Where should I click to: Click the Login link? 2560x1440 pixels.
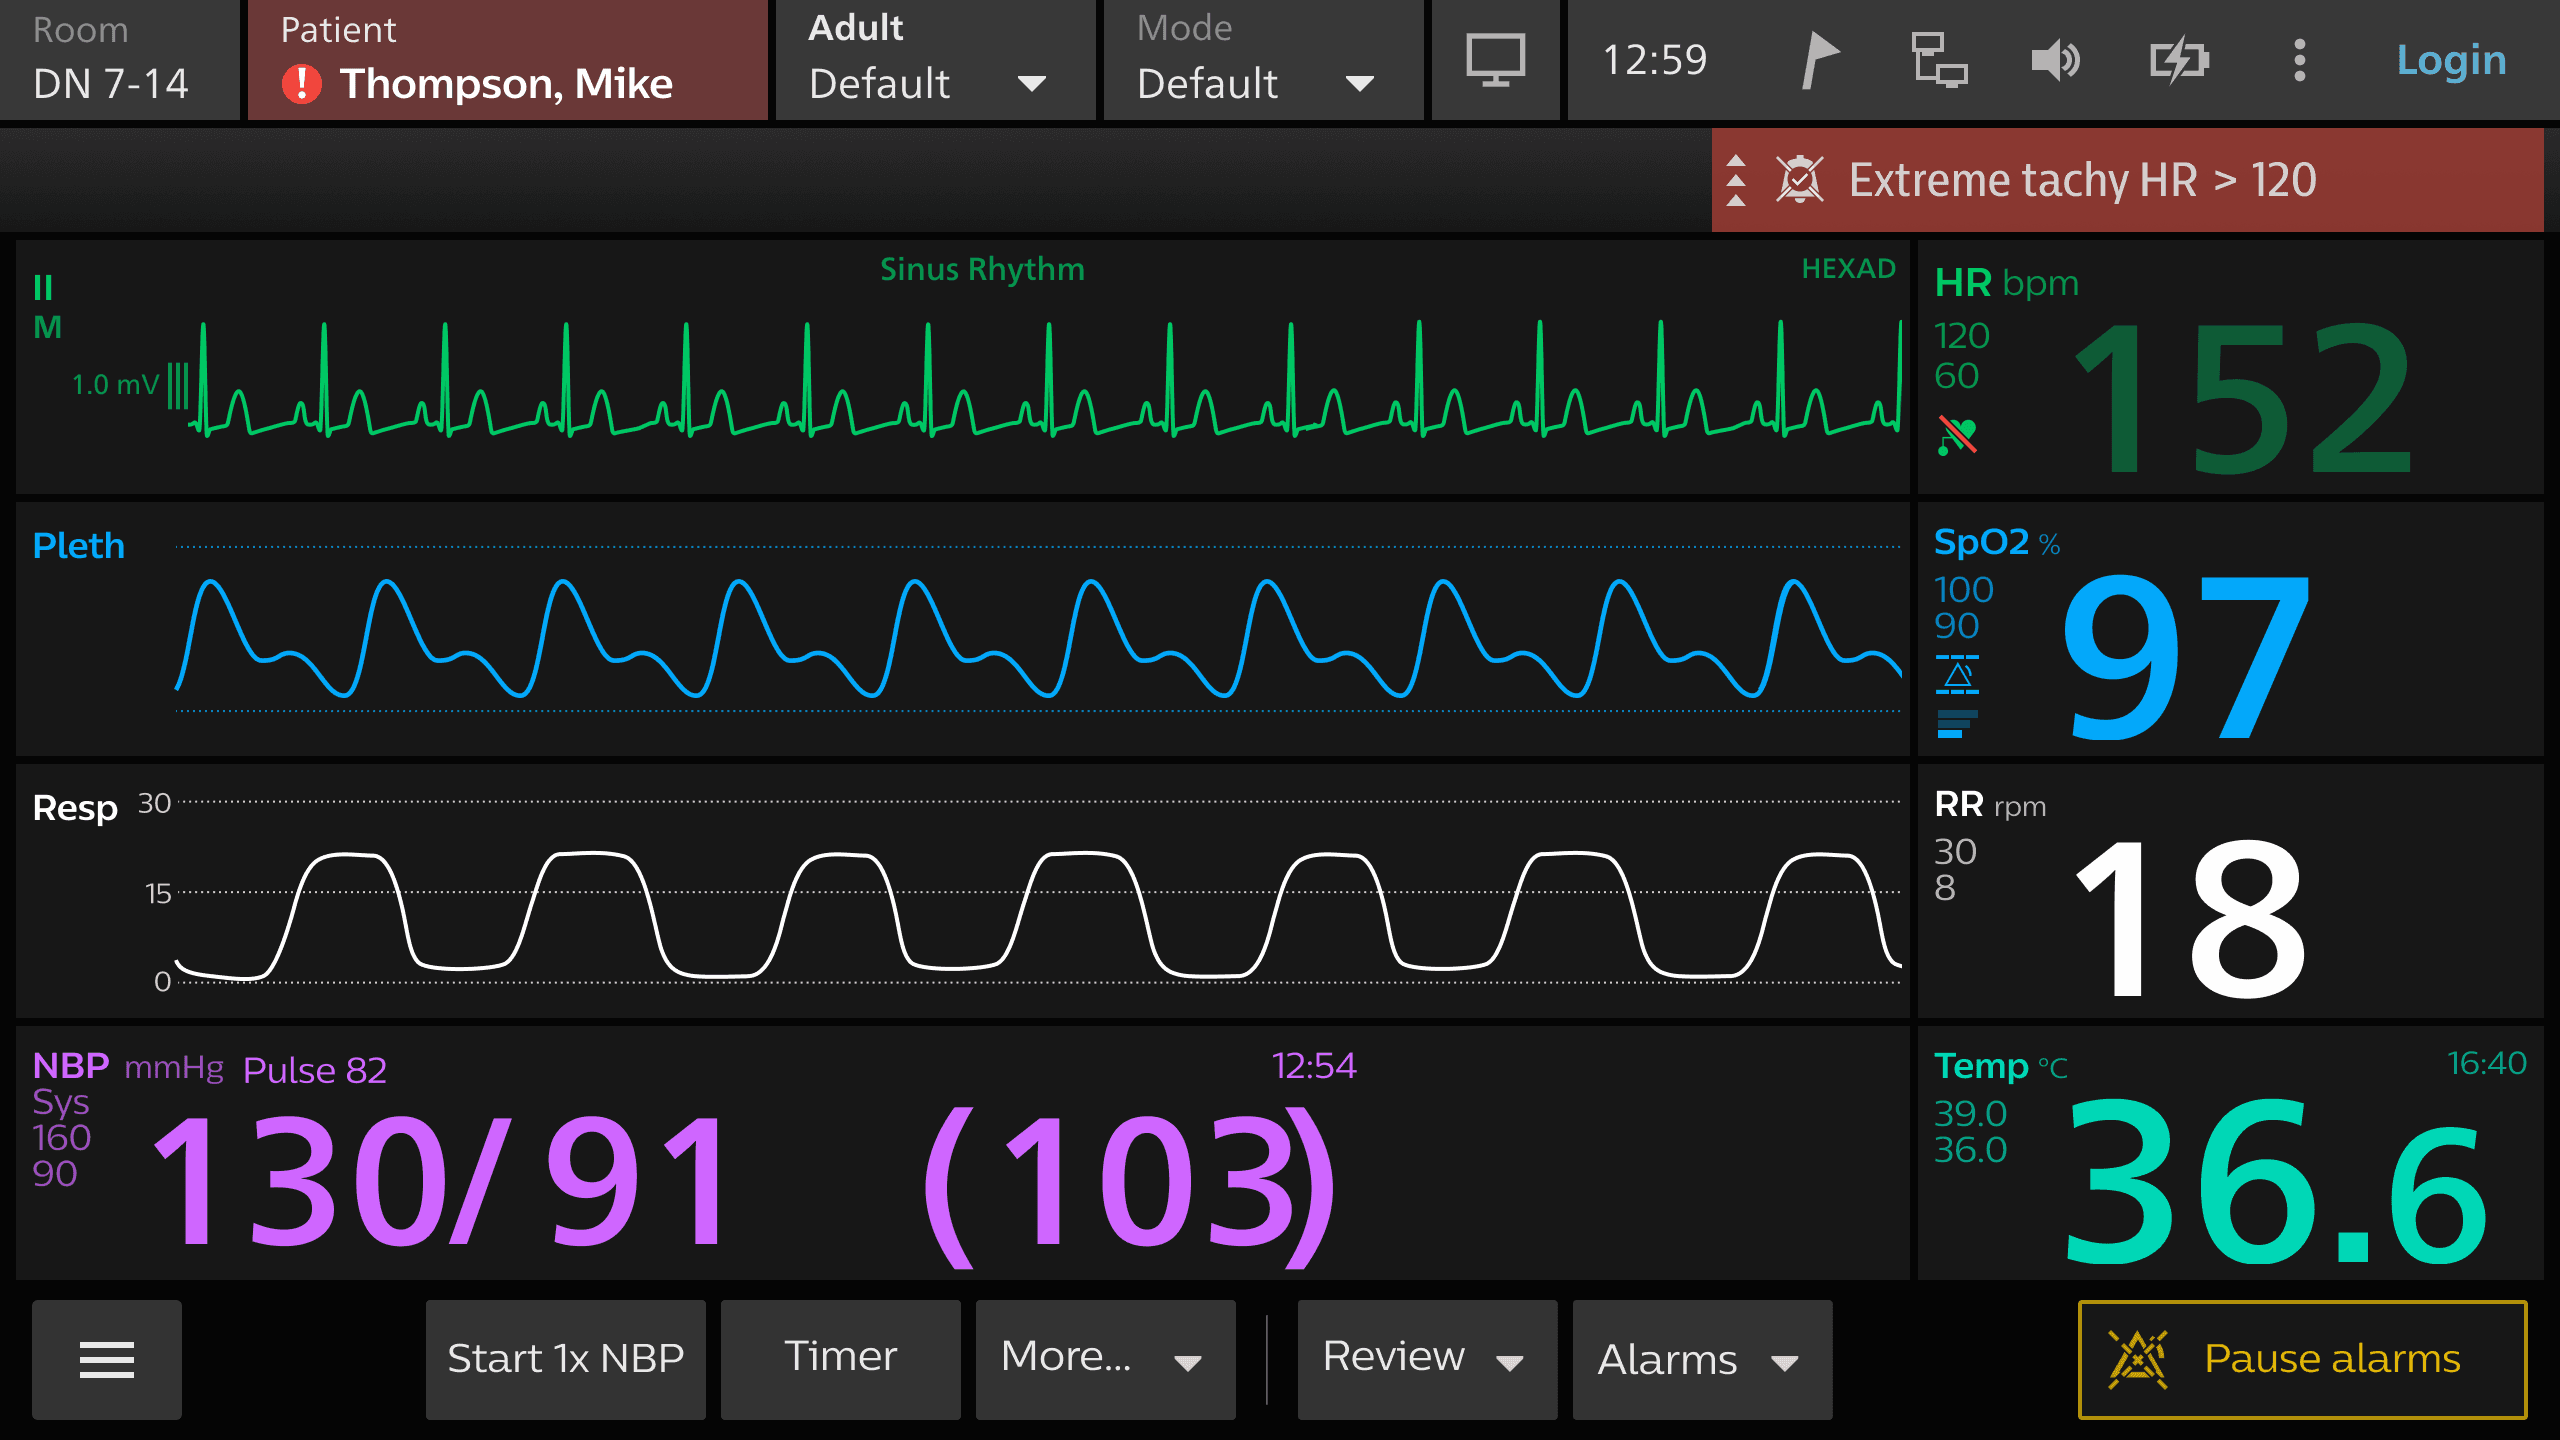tap(2451, 60)
